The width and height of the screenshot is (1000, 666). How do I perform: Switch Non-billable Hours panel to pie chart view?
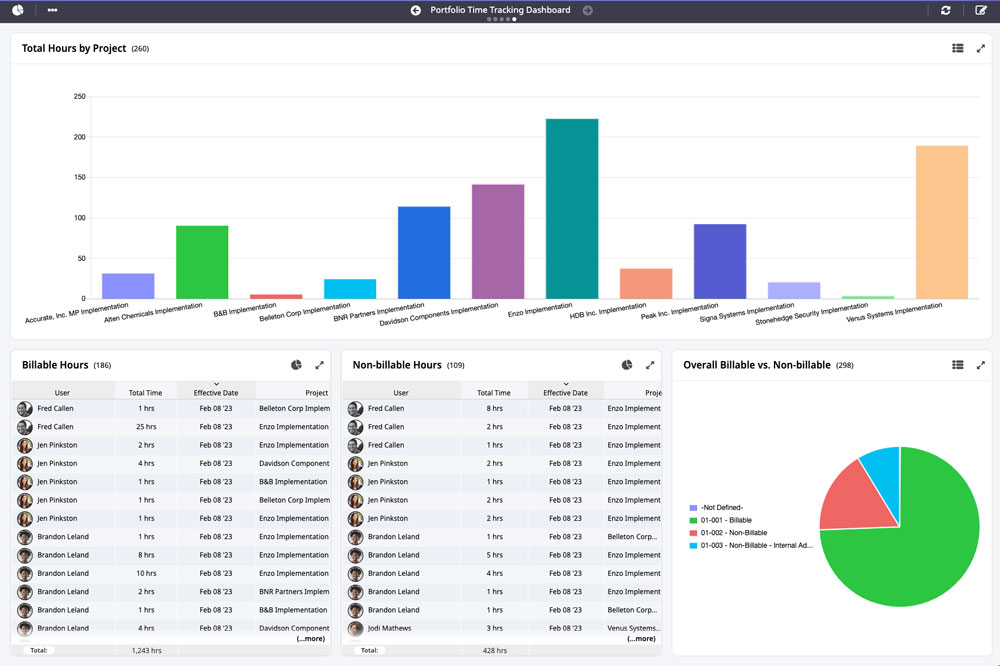(627, 365)
